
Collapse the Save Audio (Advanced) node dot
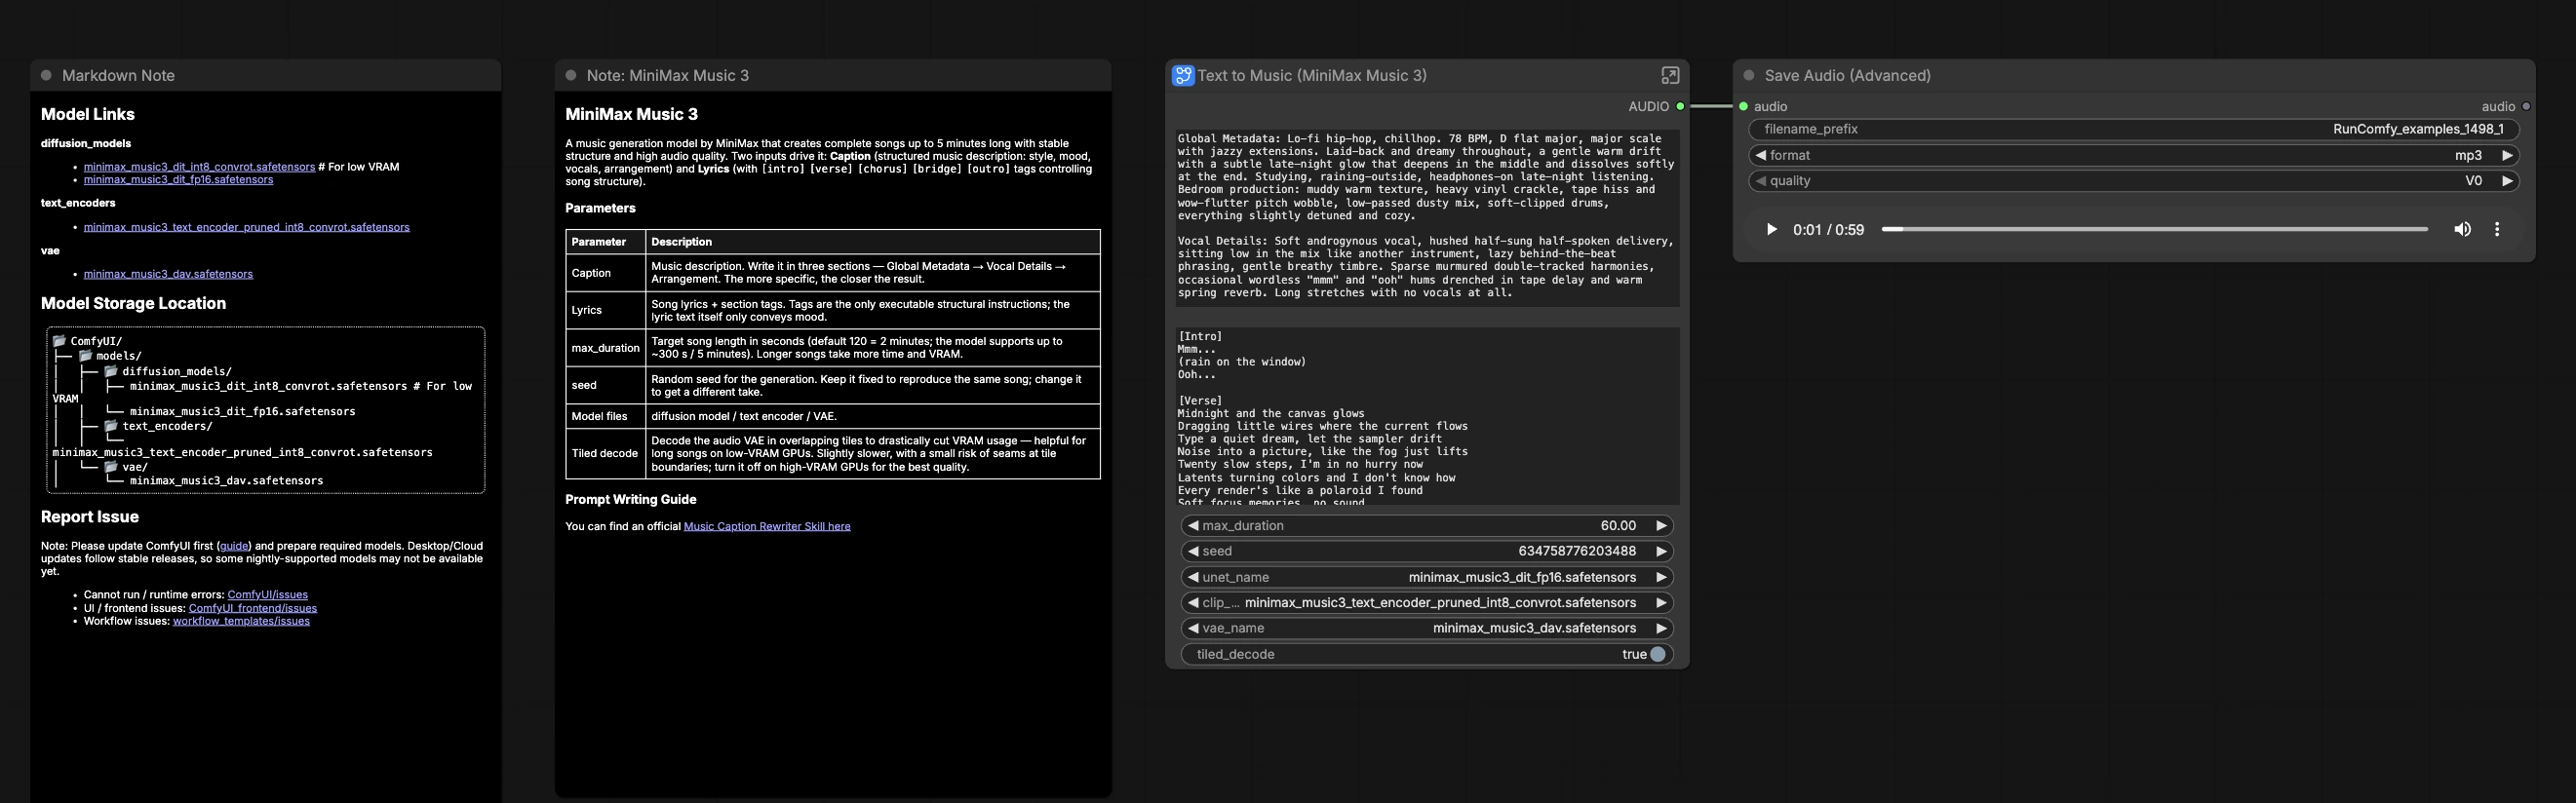[x=1749, y=75]
